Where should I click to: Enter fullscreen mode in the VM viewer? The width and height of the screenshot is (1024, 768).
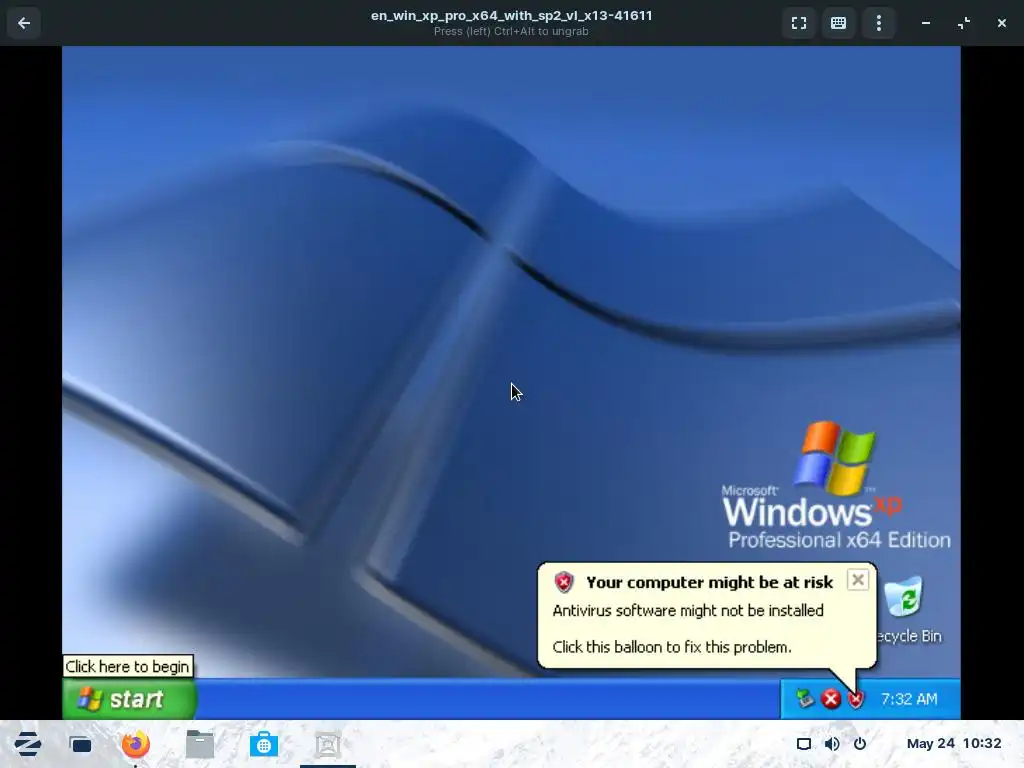(799, 24)
